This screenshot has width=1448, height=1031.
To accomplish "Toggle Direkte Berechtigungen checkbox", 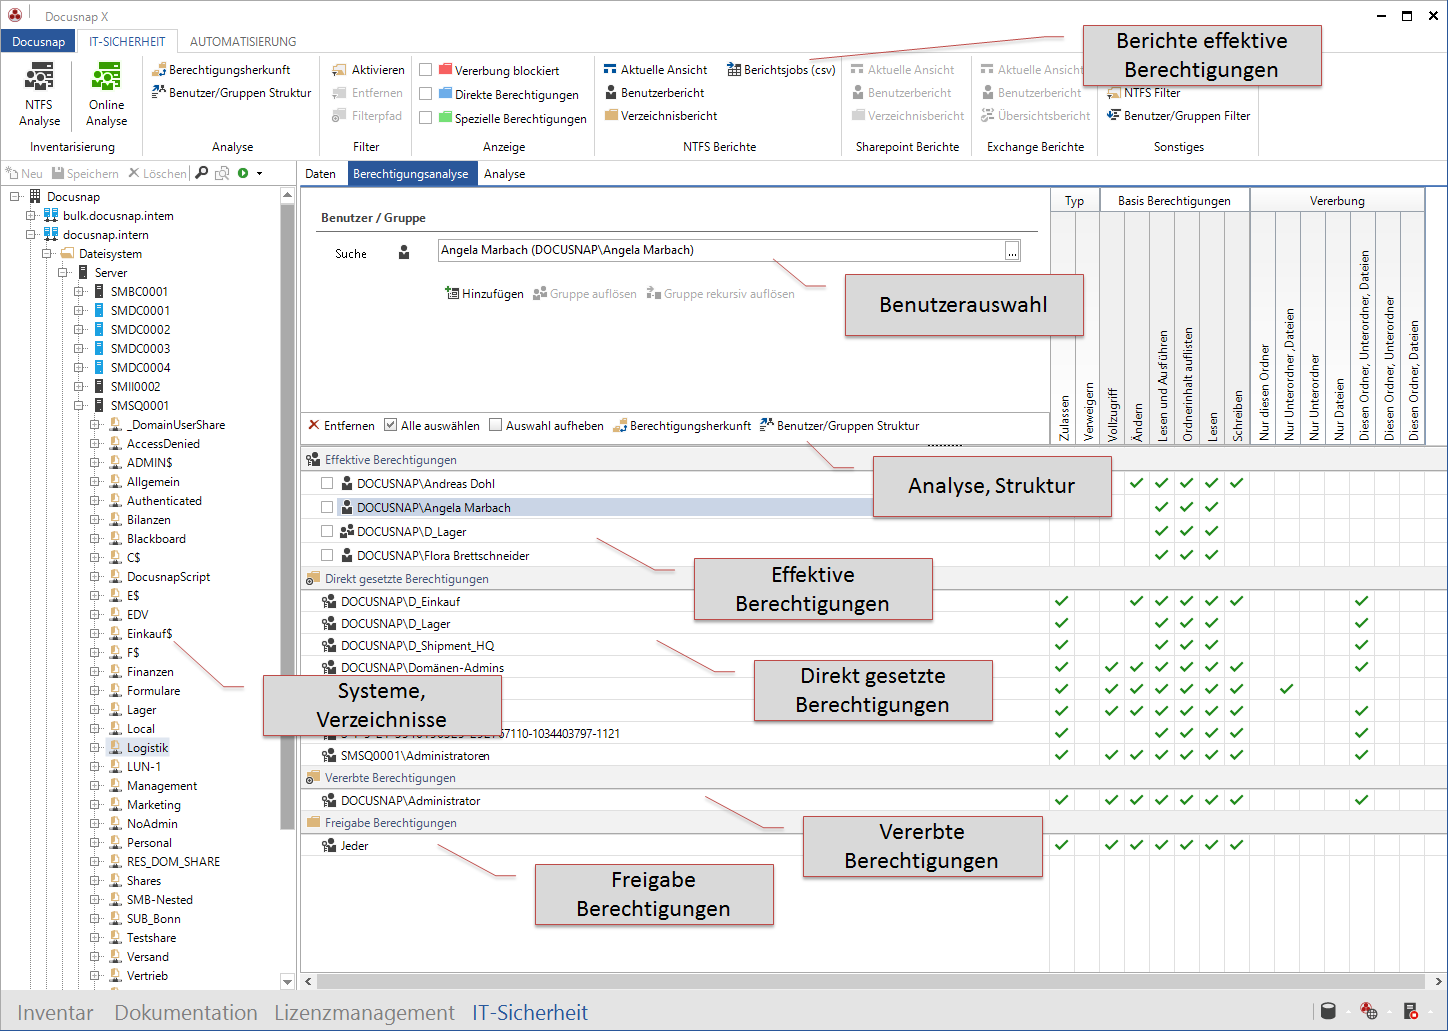I will [426, 94].
